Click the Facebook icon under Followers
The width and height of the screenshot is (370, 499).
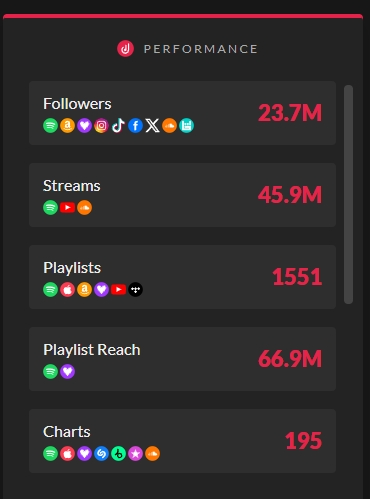click(135, 126)
